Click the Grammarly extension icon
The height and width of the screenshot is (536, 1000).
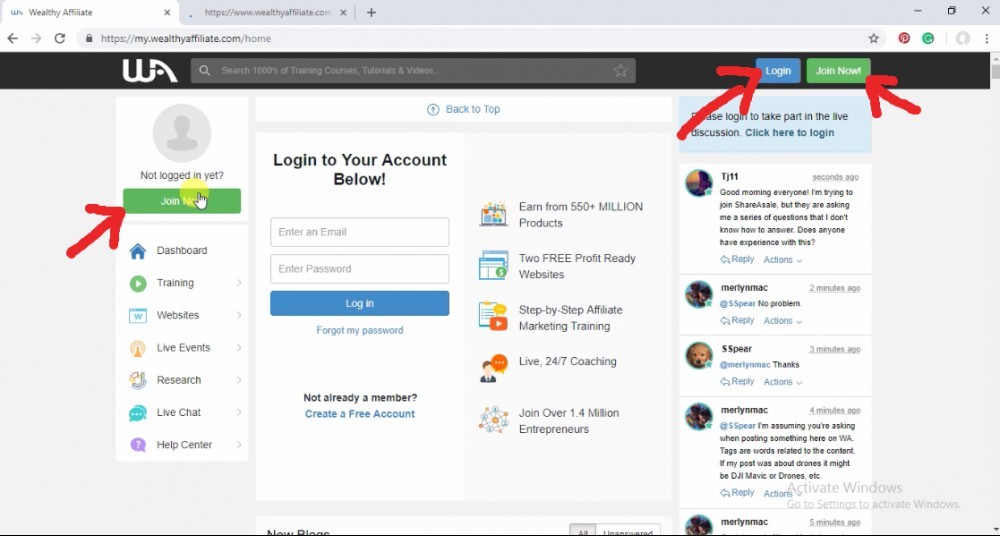928,38
